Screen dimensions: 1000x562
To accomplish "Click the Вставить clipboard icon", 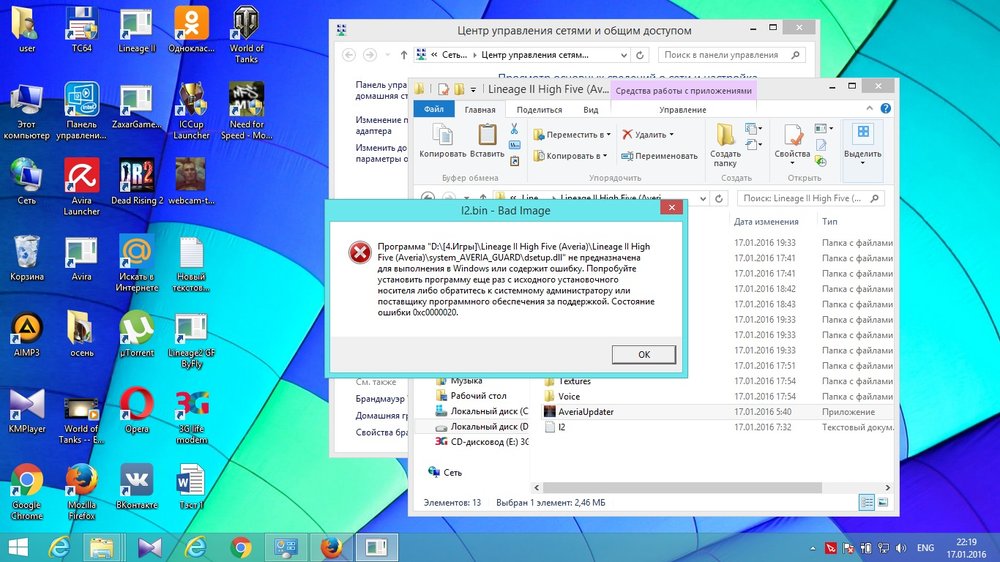I will [487, 140].
